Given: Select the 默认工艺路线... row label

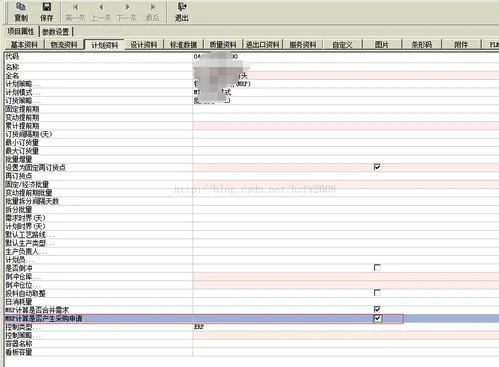Looking at the screenshot, I should [x=30, y=234].
